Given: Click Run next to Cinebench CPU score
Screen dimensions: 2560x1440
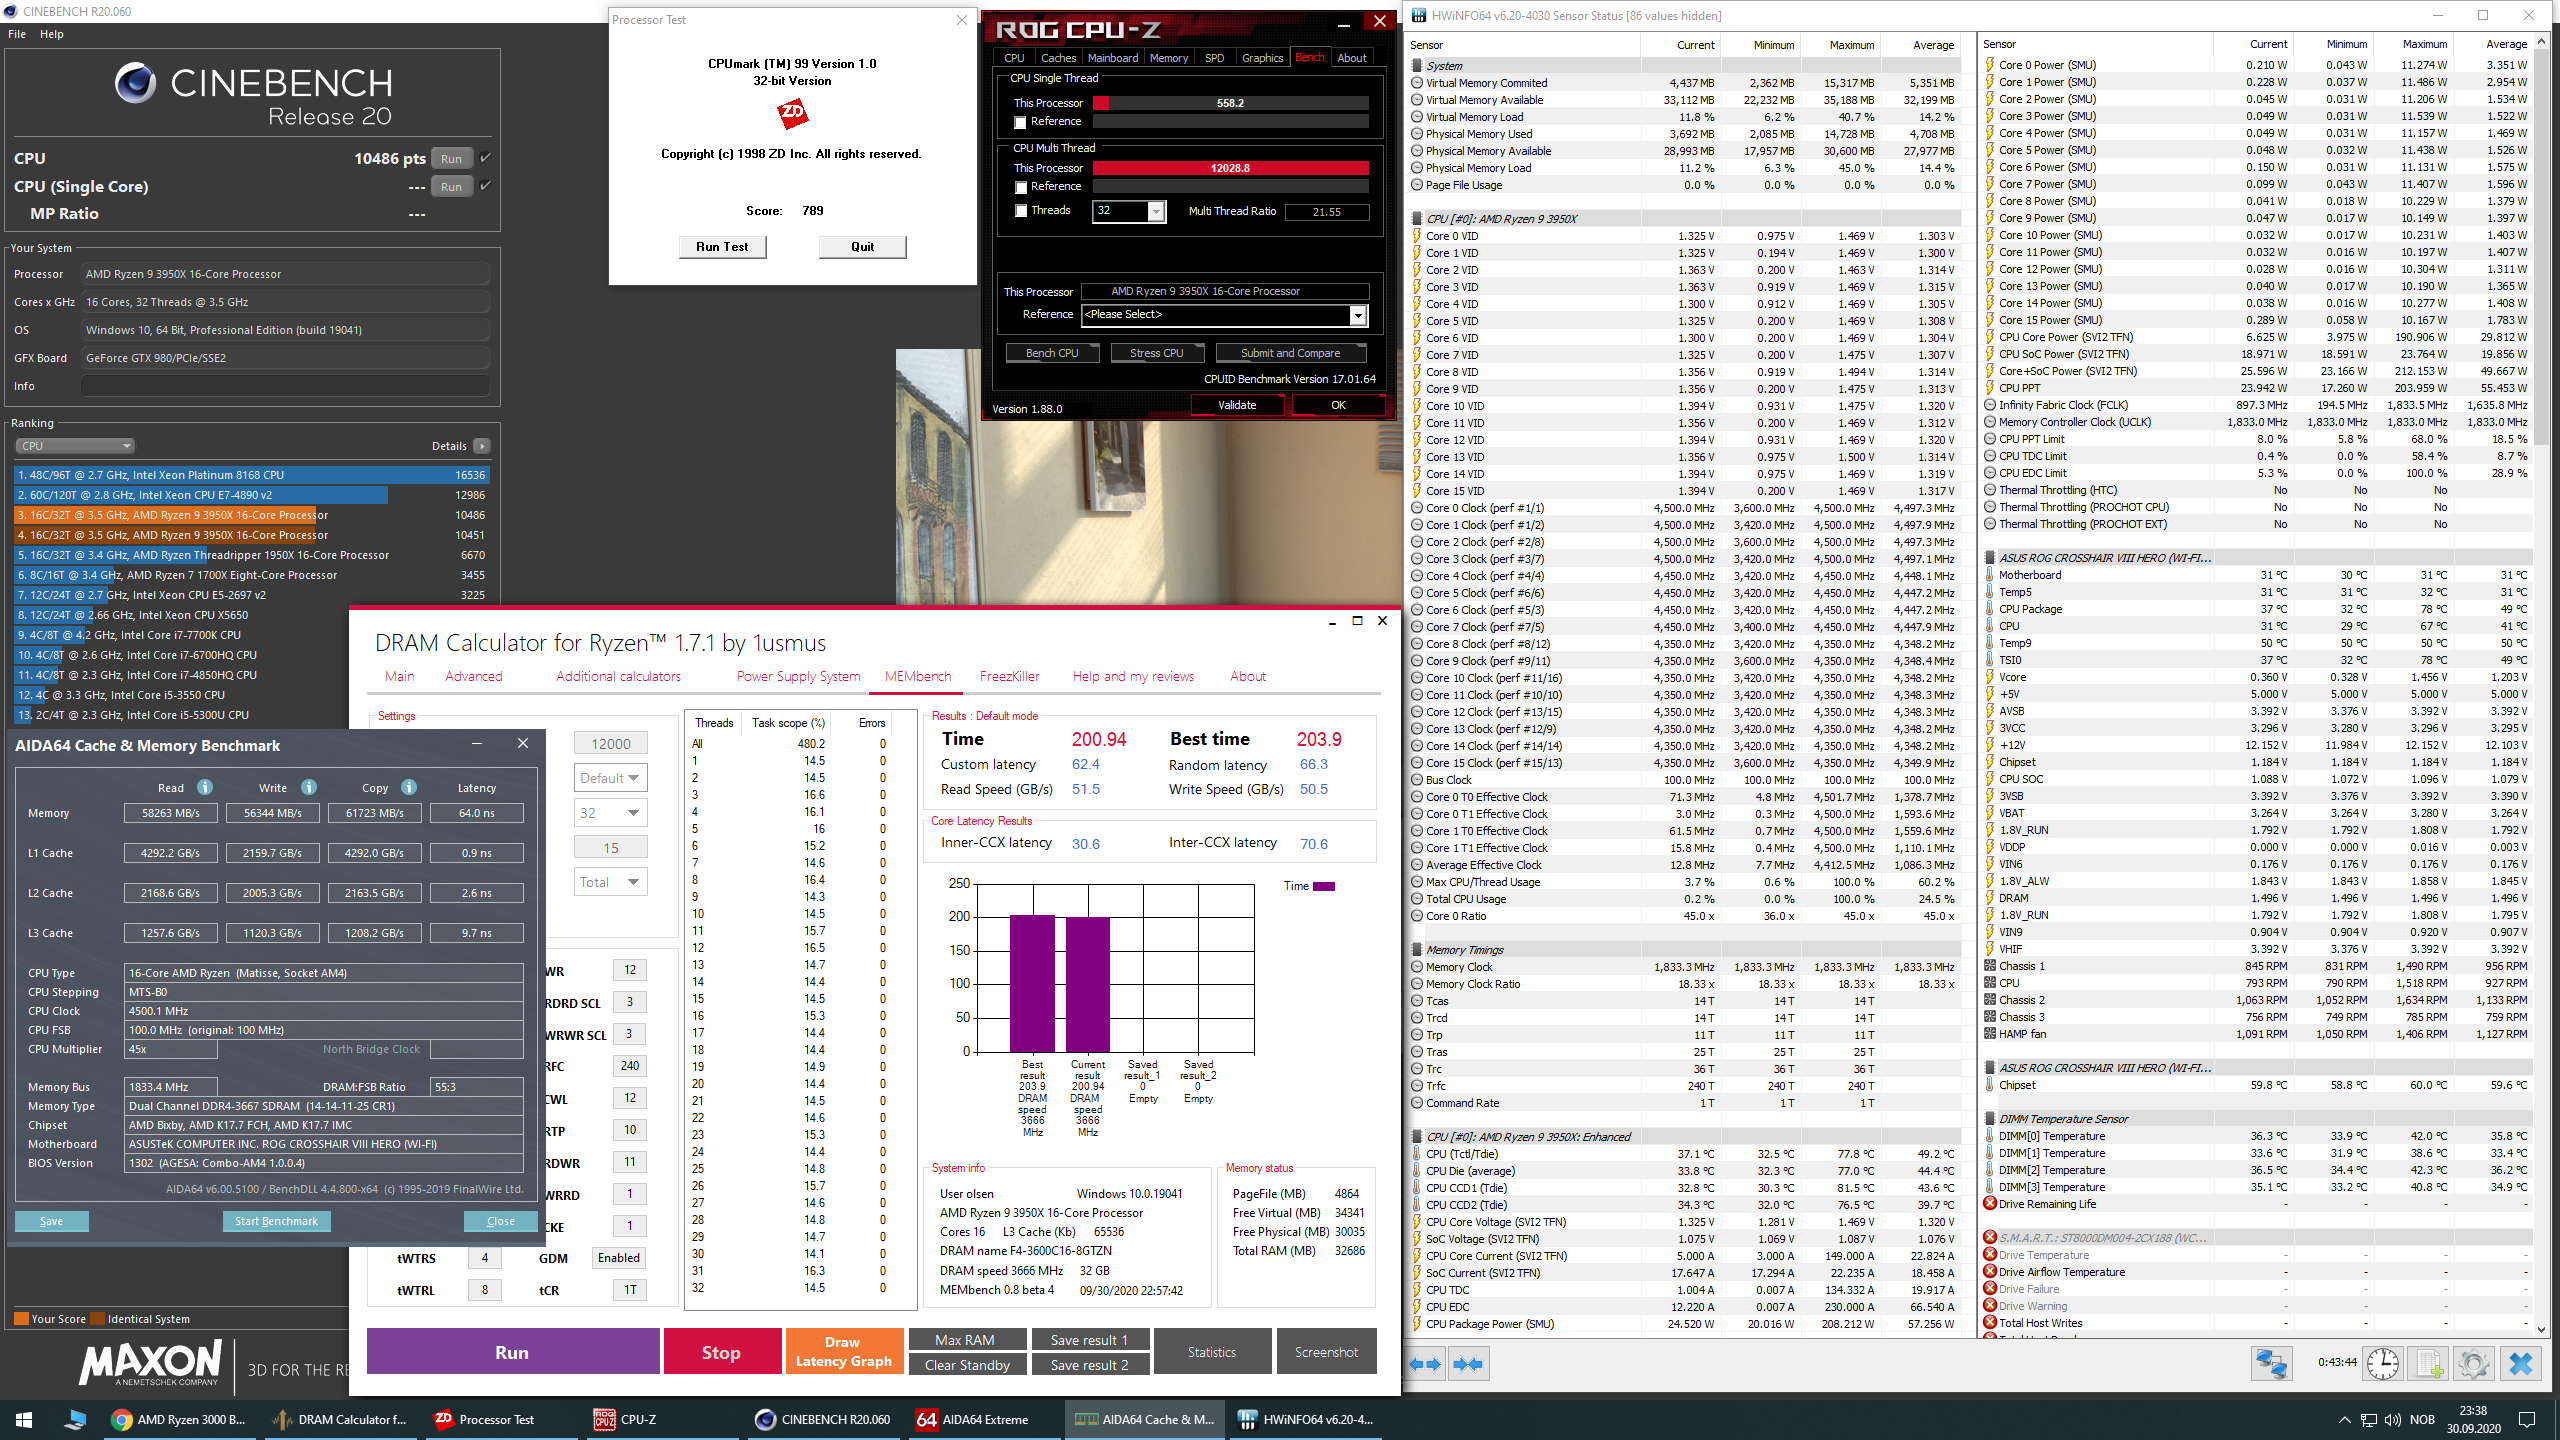Looking at the screenshot, I should (x=451, y=158).
